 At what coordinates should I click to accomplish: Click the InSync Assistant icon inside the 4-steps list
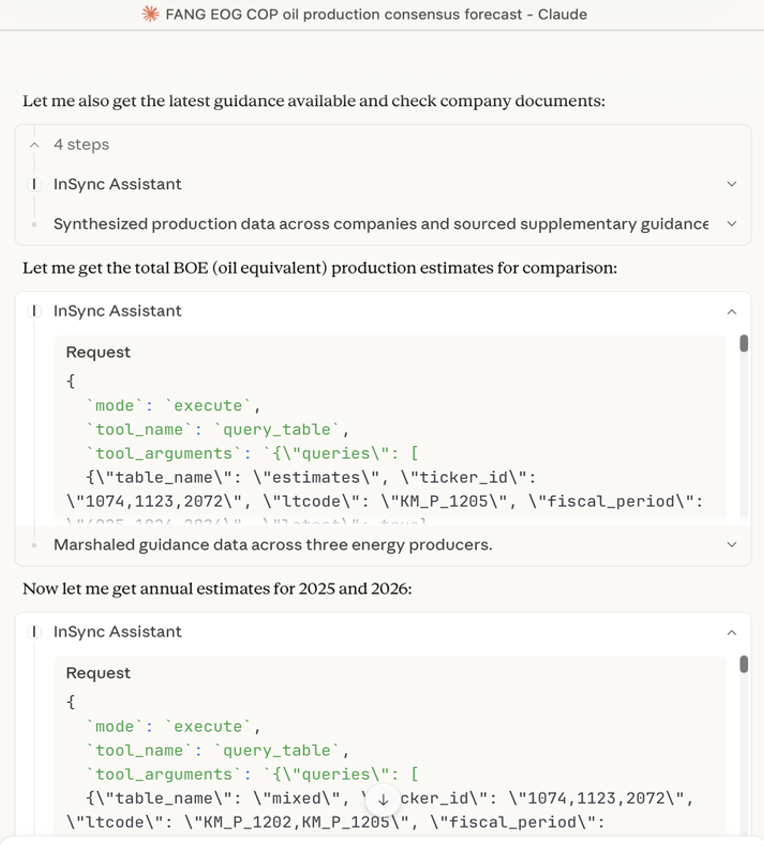pos(35,184)
